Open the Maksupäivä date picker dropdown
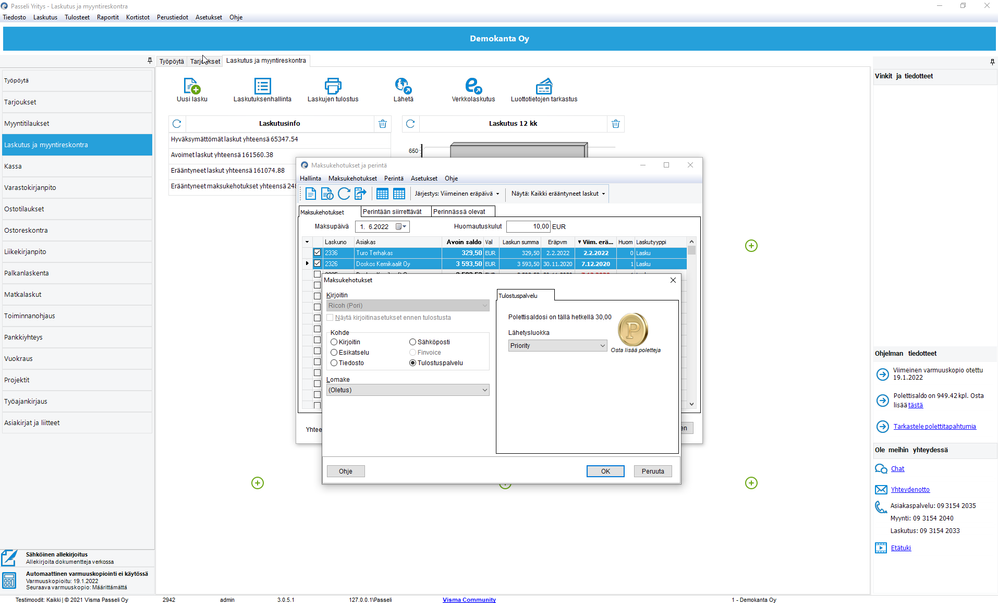The image size is (998, 603). pos(402,227)
